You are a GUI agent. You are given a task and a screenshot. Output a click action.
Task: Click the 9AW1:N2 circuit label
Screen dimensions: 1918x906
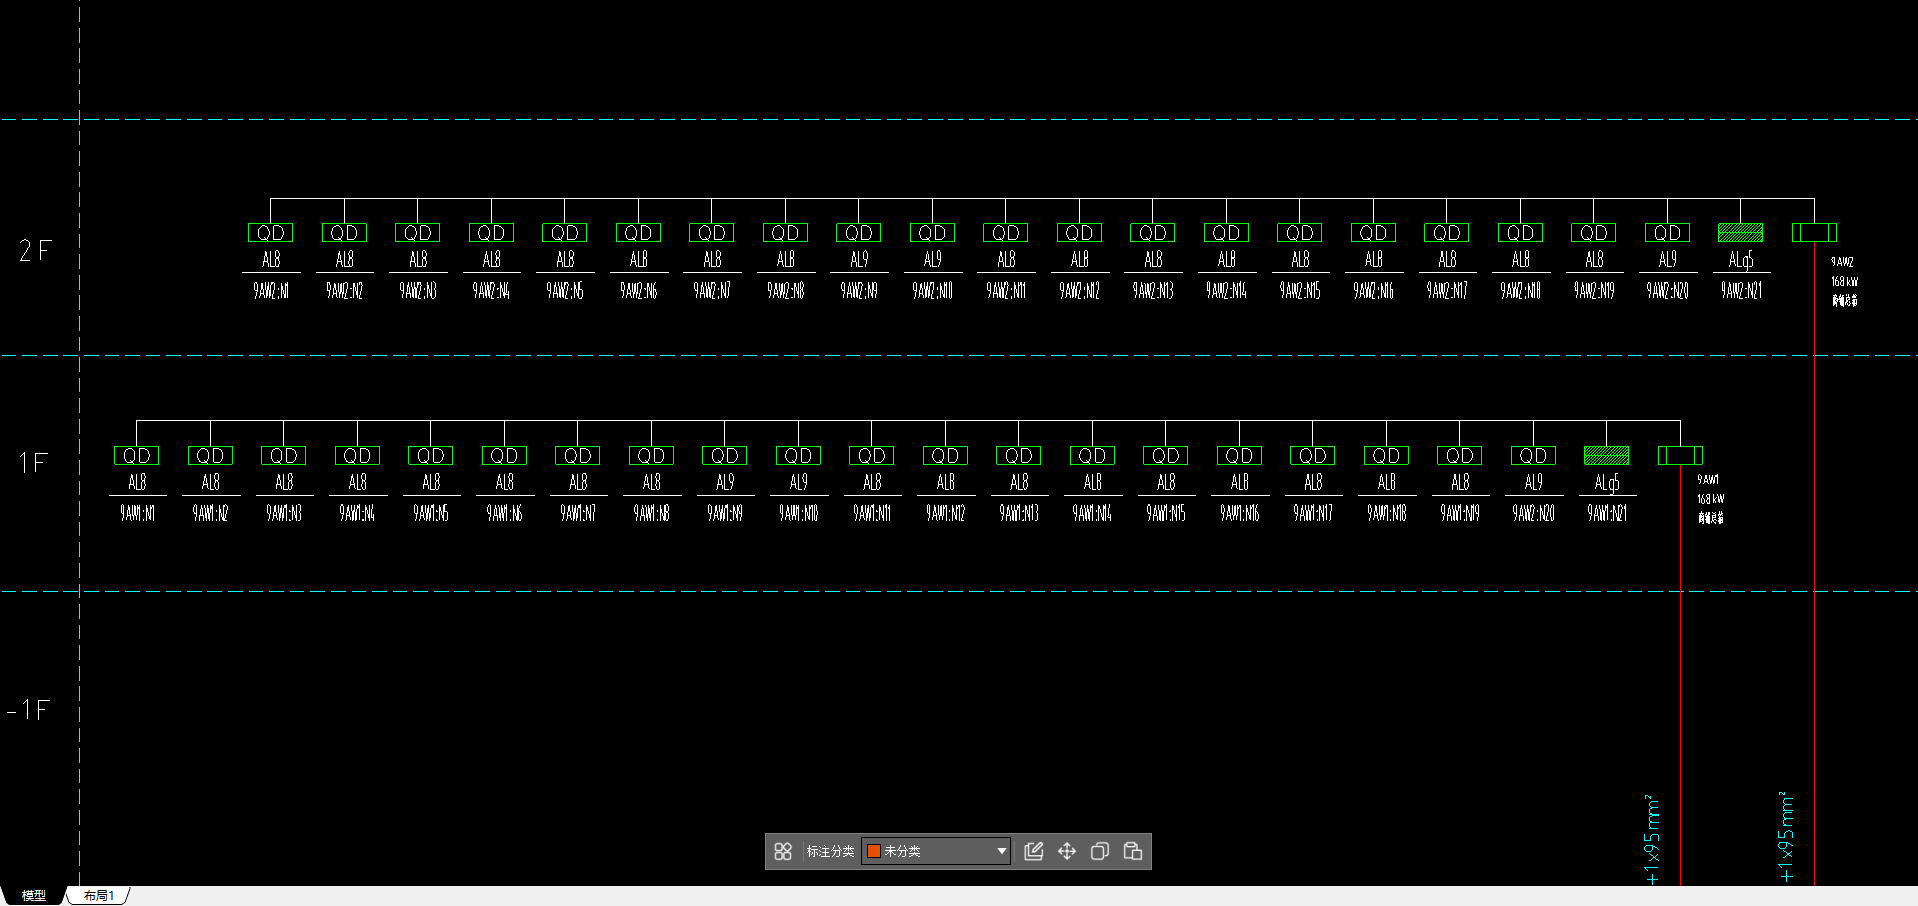[210, 513]
